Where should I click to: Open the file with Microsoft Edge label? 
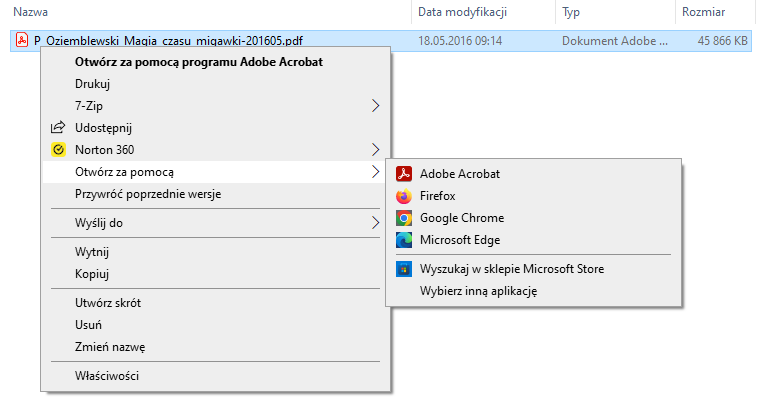click(x=460, y=240)
